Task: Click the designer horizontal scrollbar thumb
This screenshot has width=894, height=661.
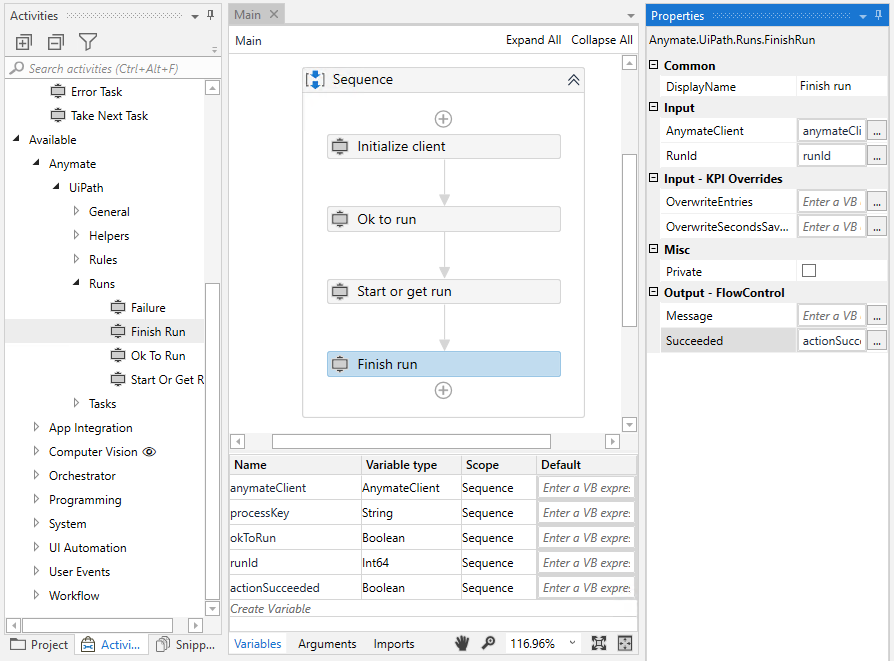Action: click(x=411, y=441)
